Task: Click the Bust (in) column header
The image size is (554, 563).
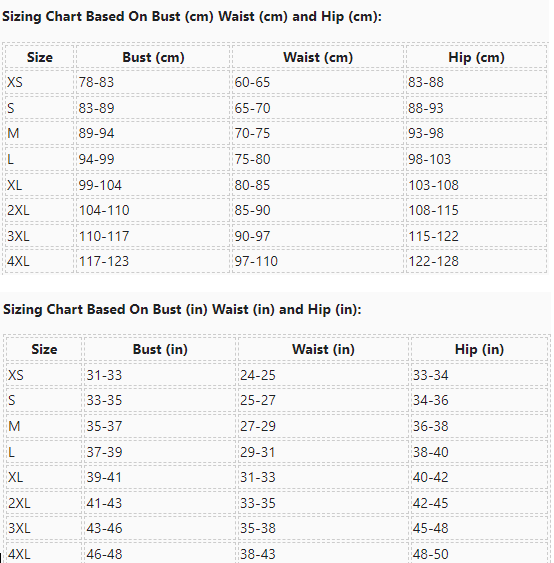Action: (160, 349)
